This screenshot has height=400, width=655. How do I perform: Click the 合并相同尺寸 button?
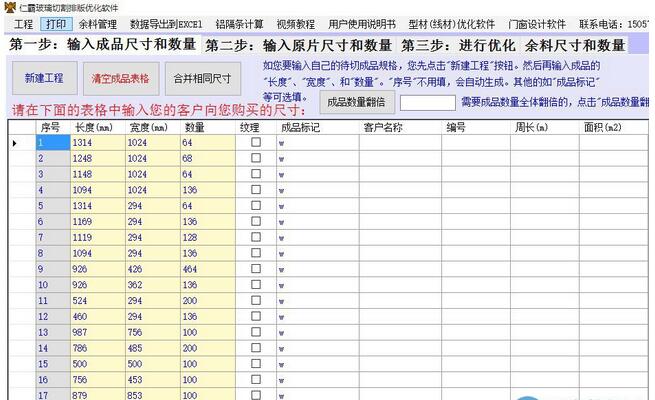[203, 78]
